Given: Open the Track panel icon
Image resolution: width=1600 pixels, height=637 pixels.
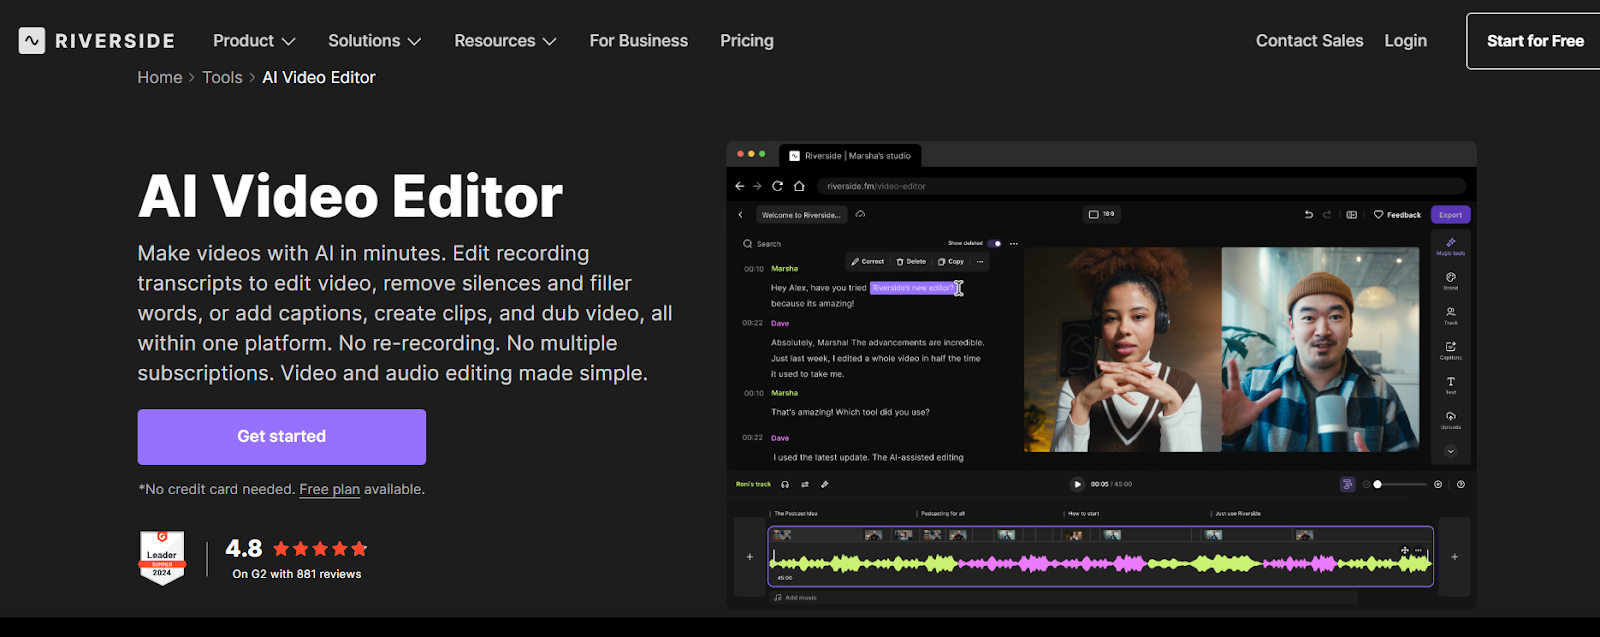Looking at the screenshot, I should 1450,316.
